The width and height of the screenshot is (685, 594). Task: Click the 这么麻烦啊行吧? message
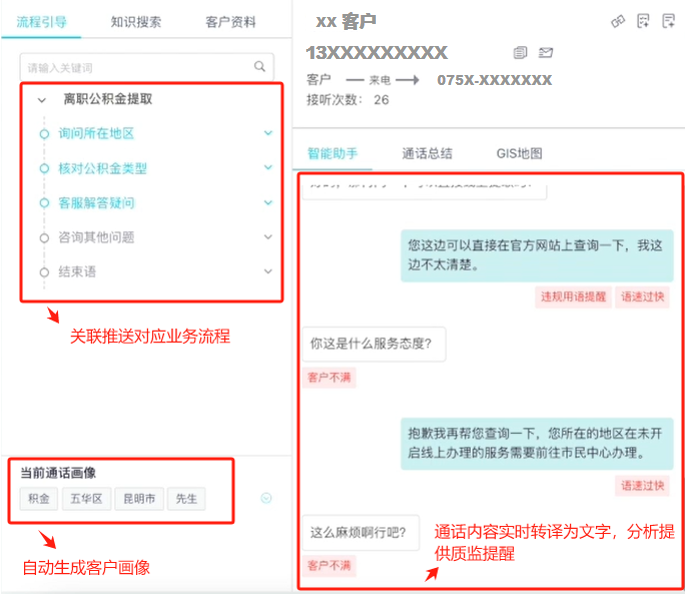click(361, 532)
